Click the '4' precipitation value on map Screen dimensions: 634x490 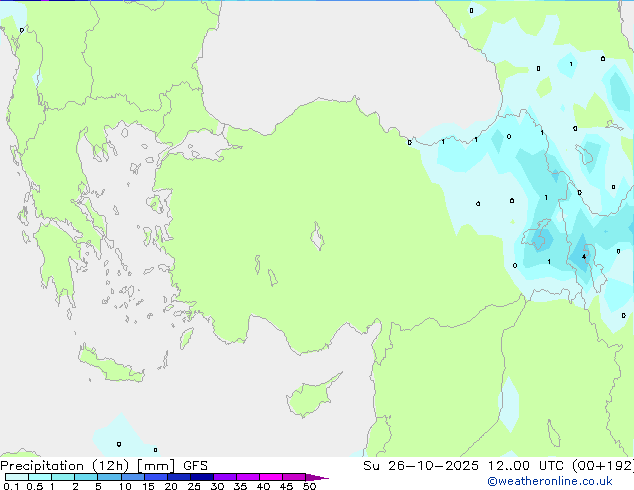pyautogui.click(x=584, y=257)
